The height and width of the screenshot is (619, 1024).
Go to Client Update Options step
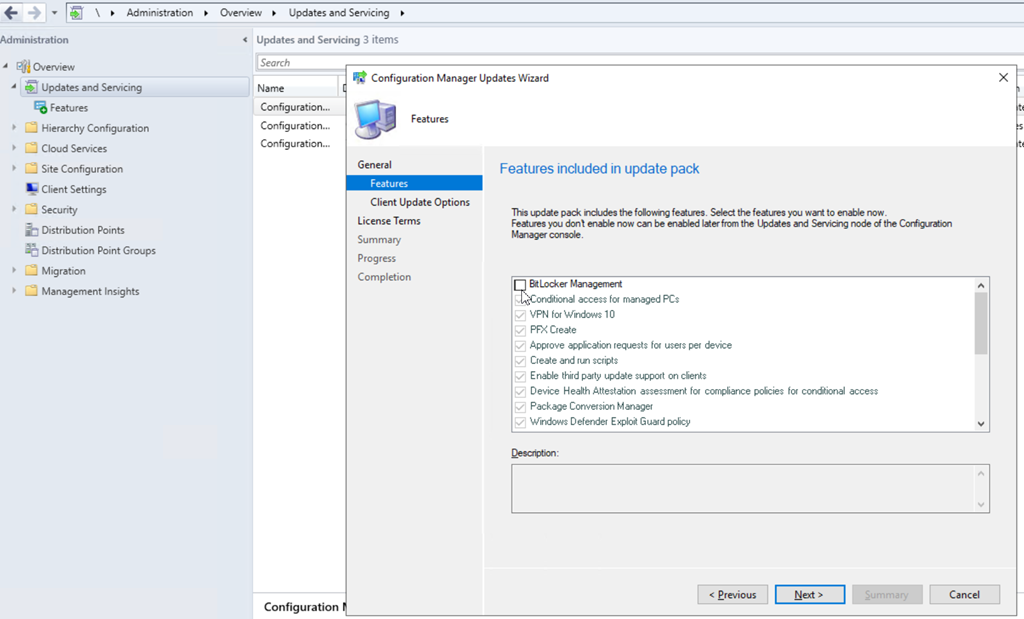420,202
